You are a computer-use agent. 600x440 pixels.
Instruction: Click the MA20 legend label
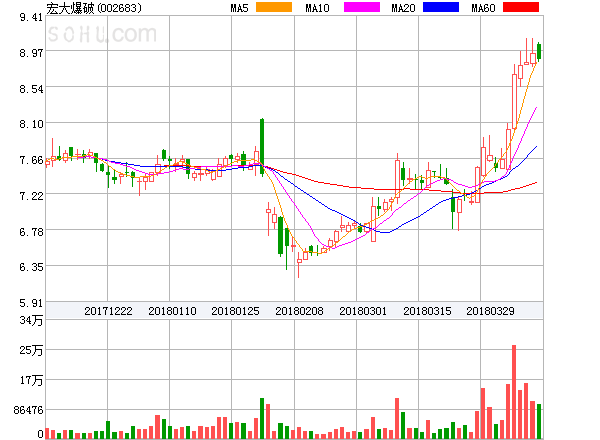point(403,8)
